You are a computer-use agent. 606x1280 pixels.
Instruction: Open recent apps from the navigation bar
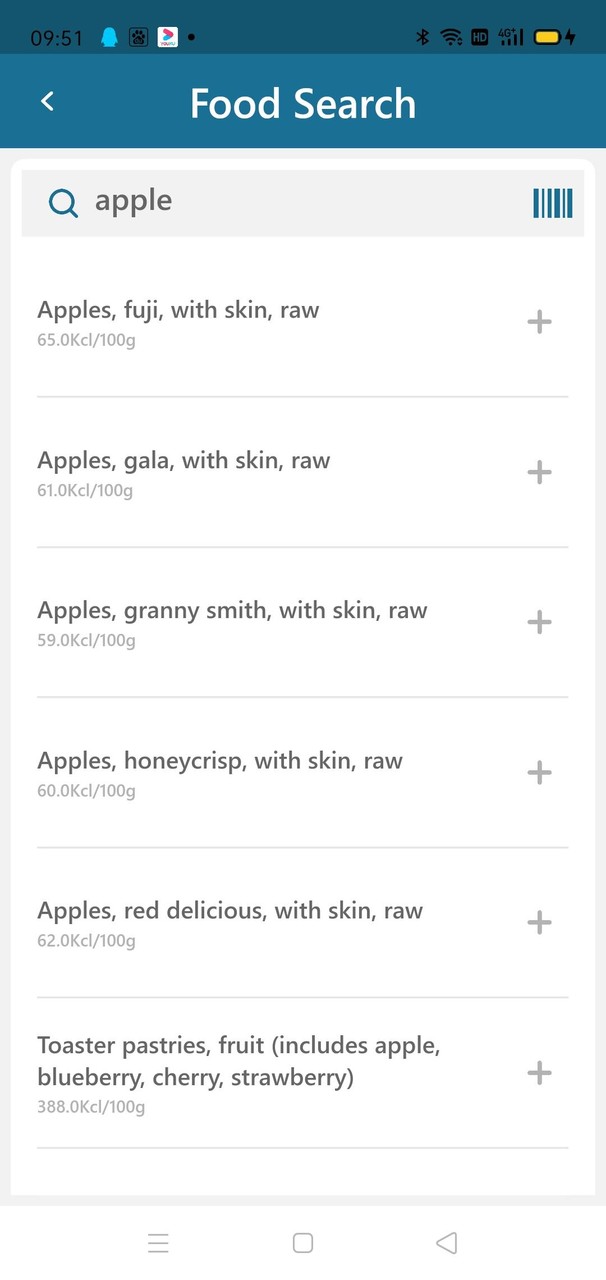pyautogui.click(x=159, y=1242)
